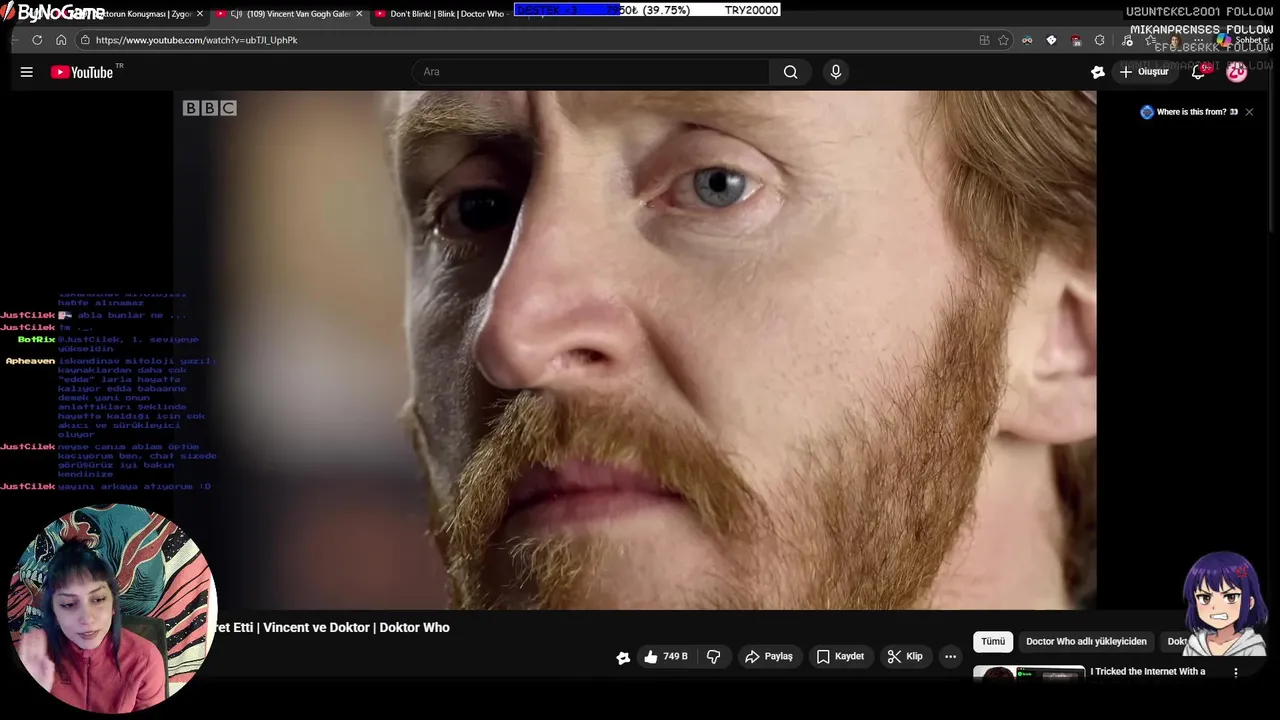Screen dimensions: 1280x720
Task: Close the Vincent Van Gogh Galer tab
Action: (359, 14)
